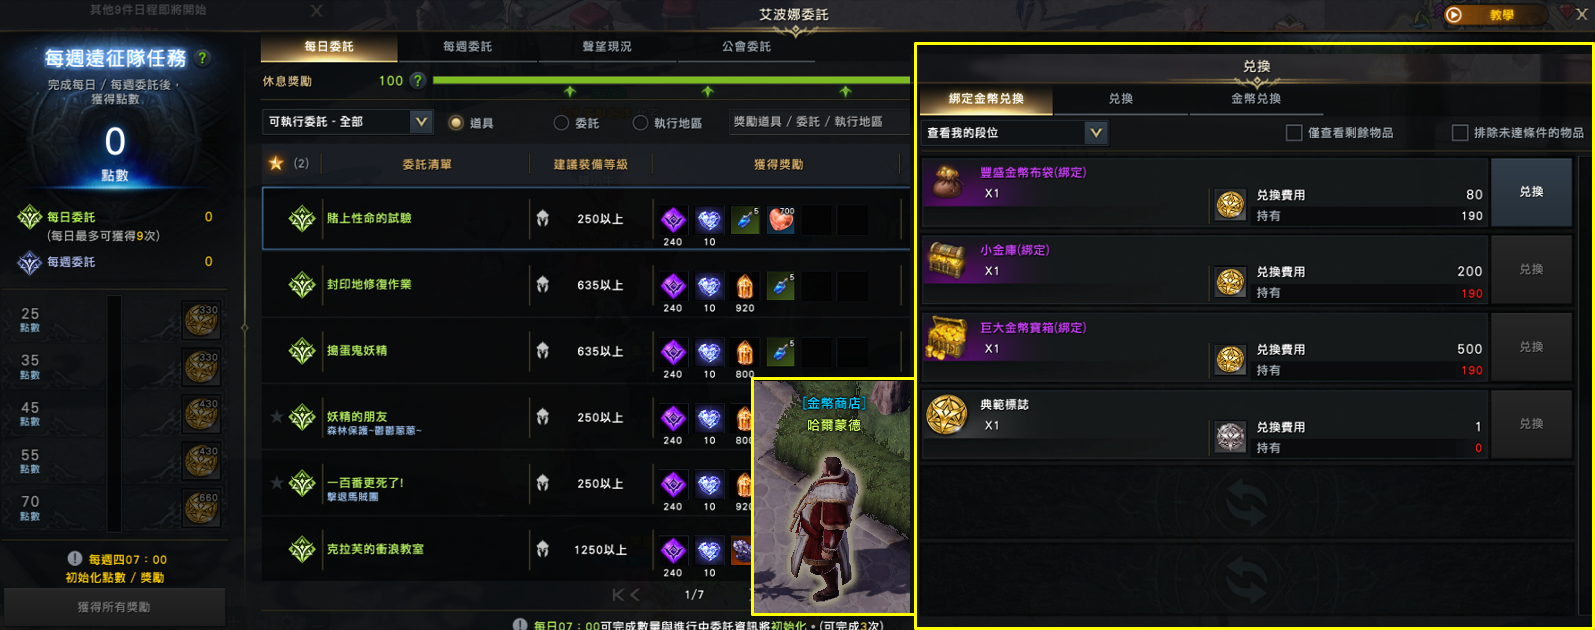The width and height of the screenshot is (1595, 630).
Task: Expand the 查看我的段位 dropdown
Action: click(1014, 133)
